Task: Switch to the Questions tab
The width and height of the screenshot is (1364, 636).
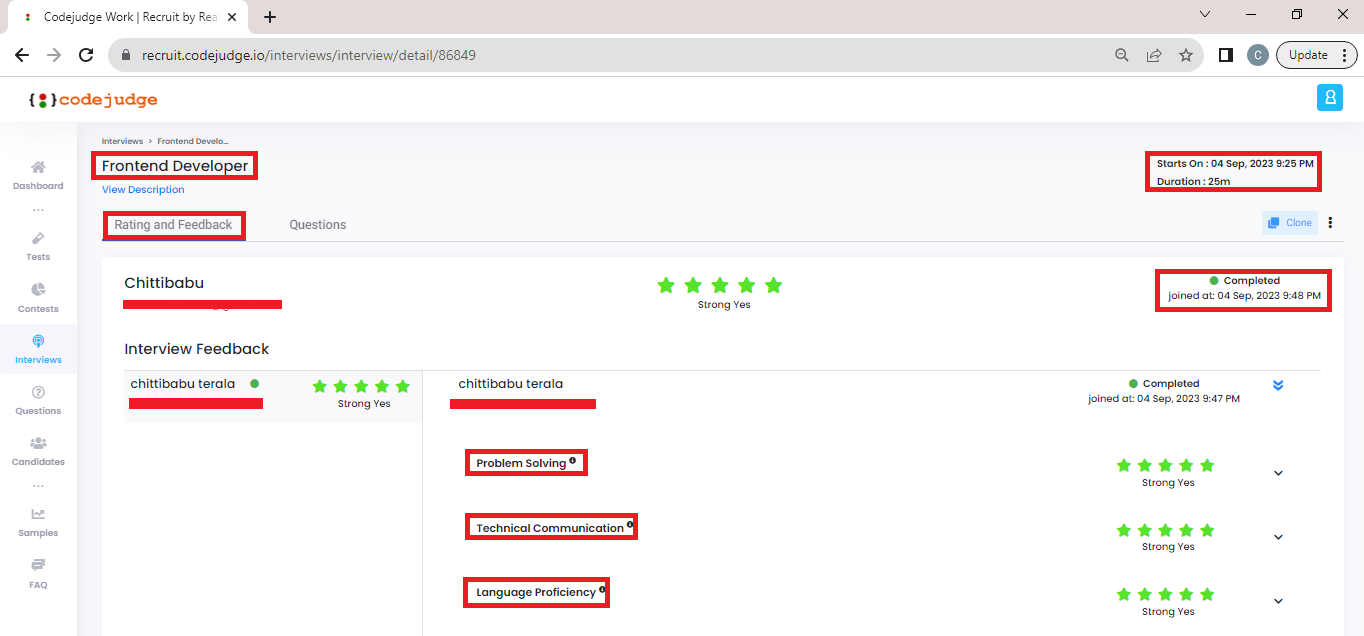Action: tap(317, 224)
